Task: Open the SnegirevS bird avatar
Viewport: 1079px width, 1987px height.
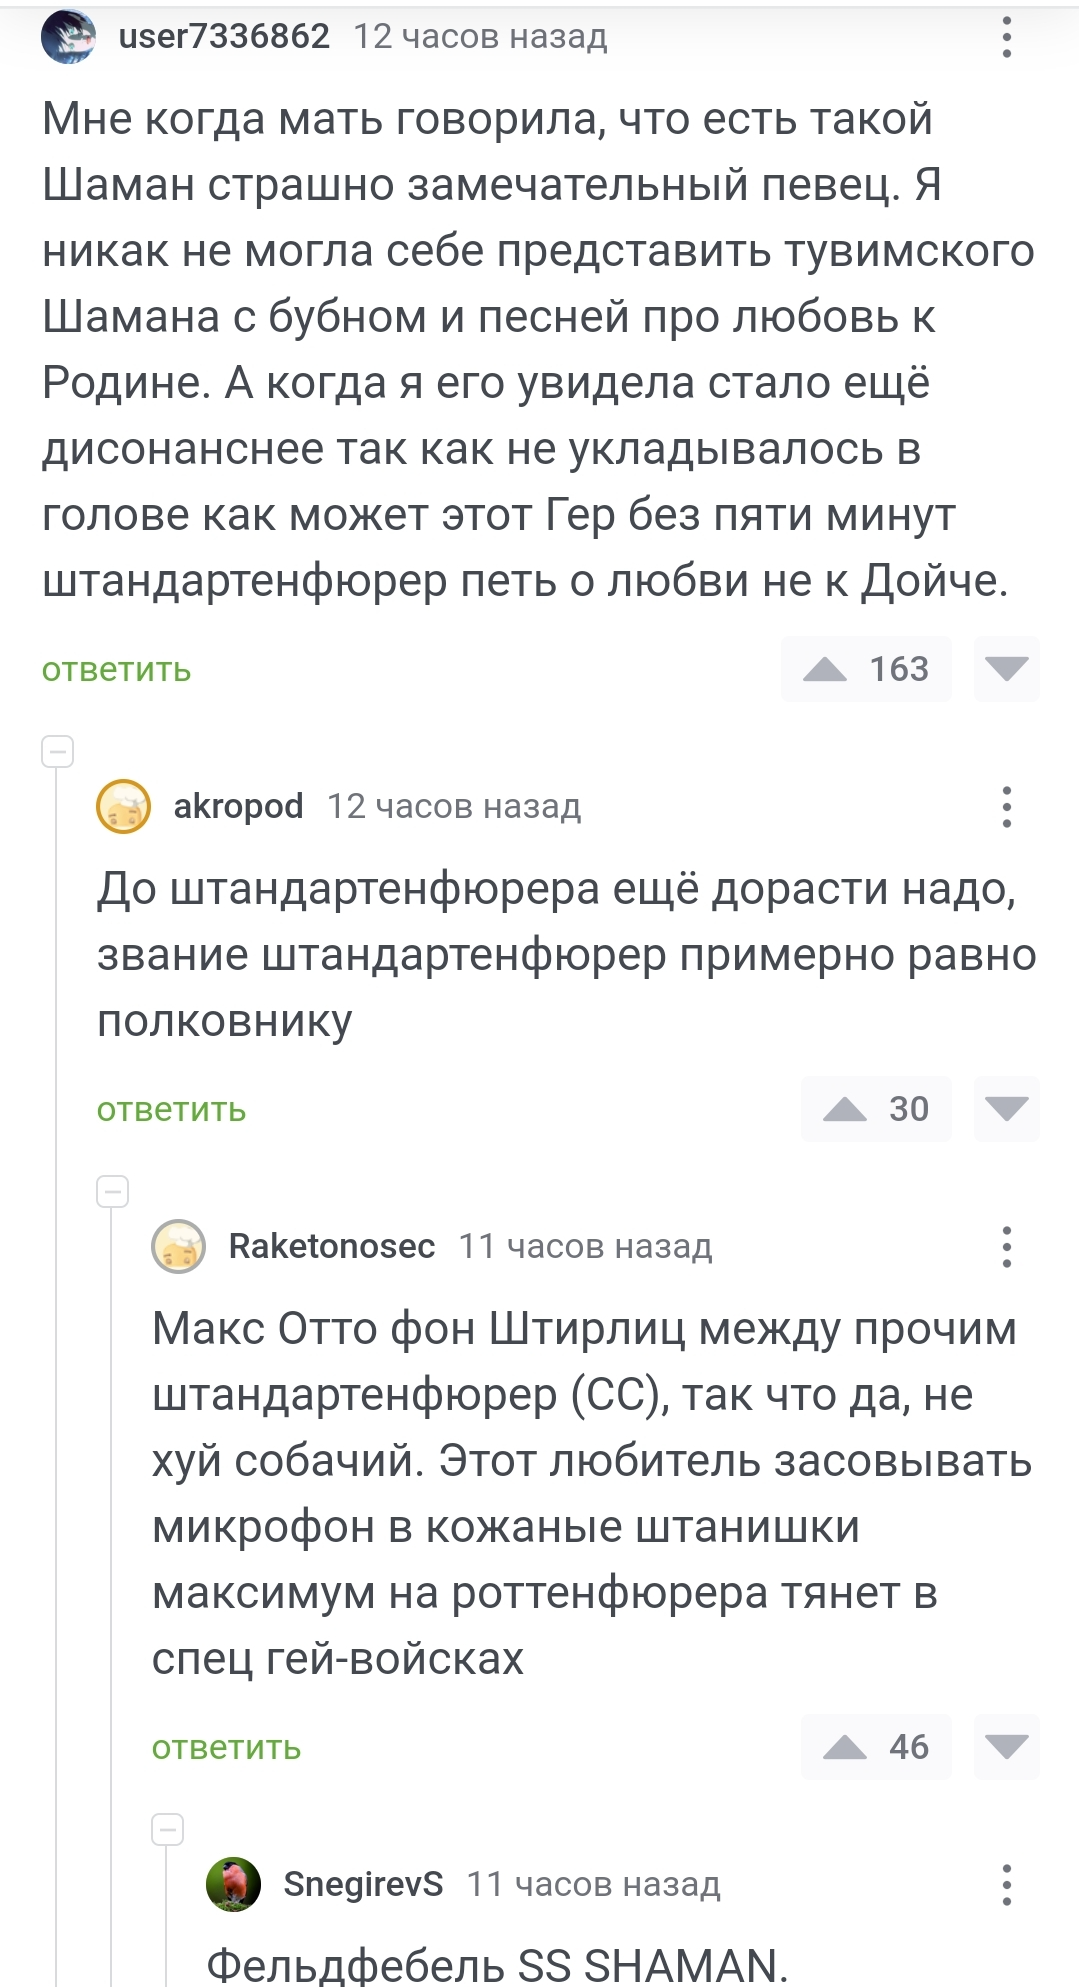Action: point(233,1885)
